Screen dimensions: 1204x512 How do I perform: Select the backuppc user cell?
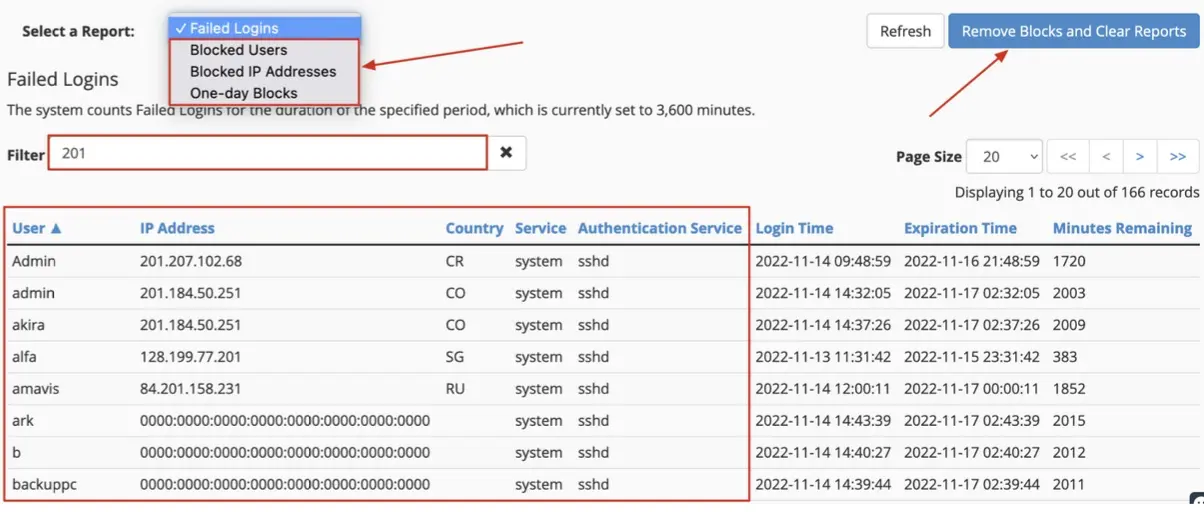[44, 485]
